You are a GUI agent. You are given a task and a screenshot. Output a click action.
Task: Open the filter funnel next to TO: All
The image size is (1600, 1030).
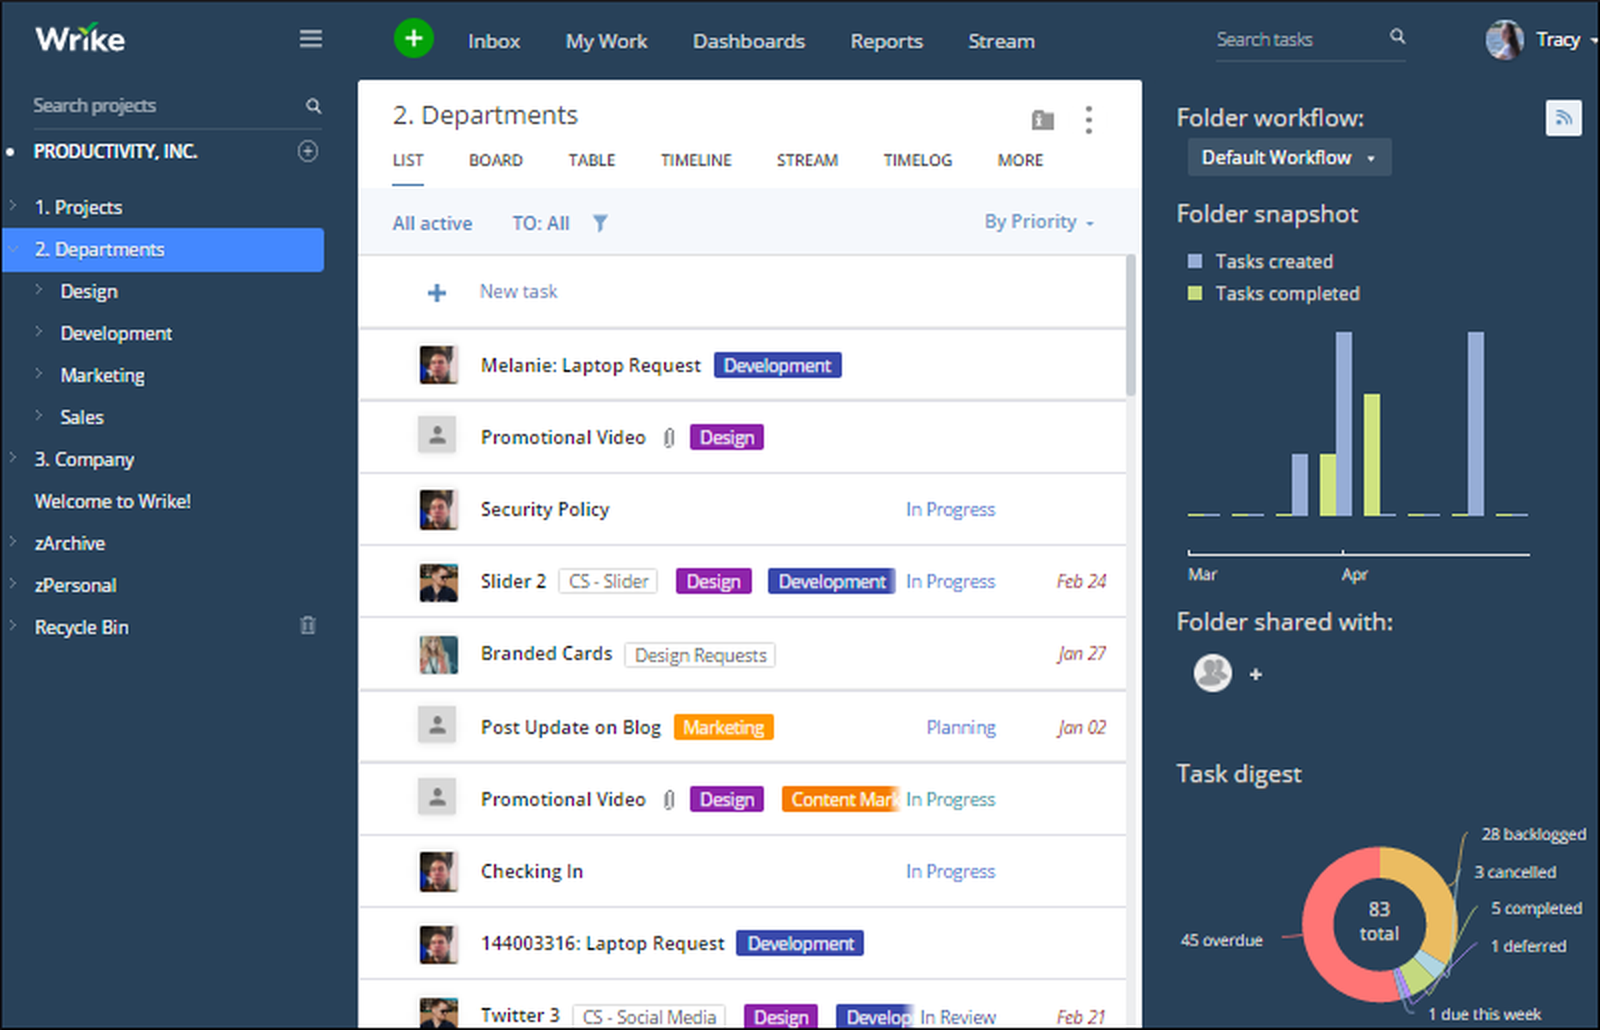tap(599, 223)
